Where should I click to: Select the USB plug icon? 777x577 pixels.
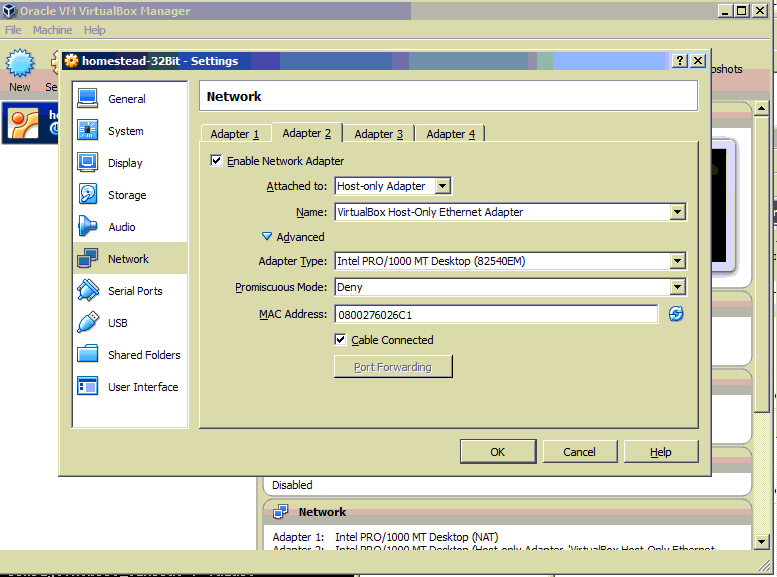coord(88,322)
